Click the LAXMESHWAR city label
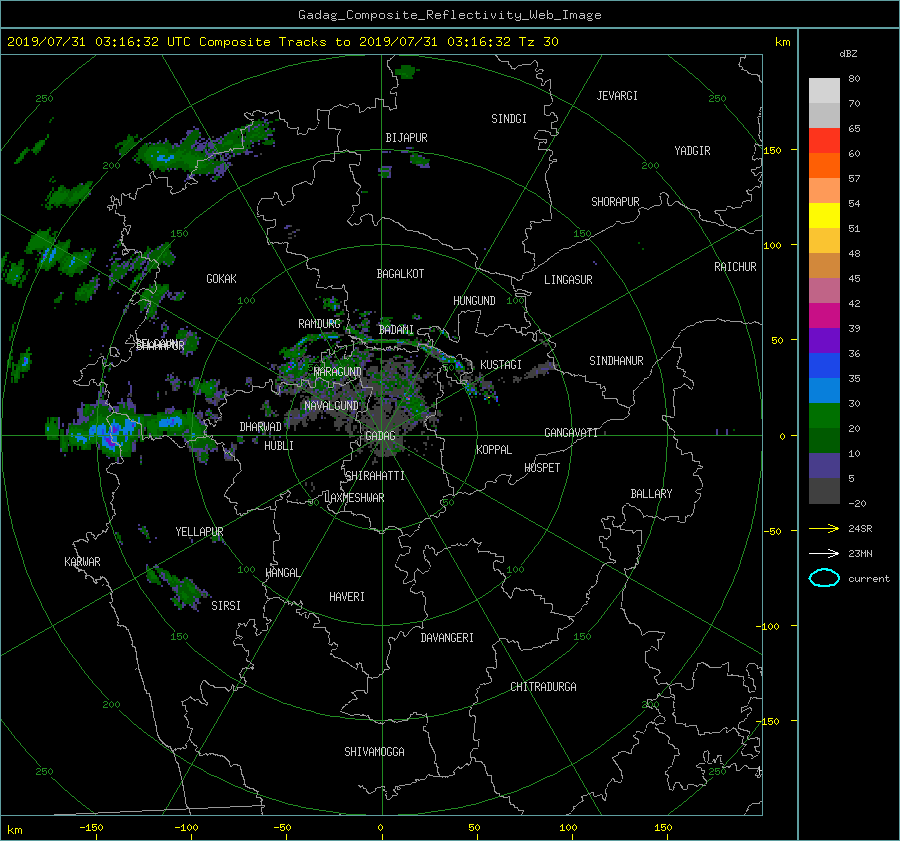This screenshot has height=841, width=900. tap(354, 498)
